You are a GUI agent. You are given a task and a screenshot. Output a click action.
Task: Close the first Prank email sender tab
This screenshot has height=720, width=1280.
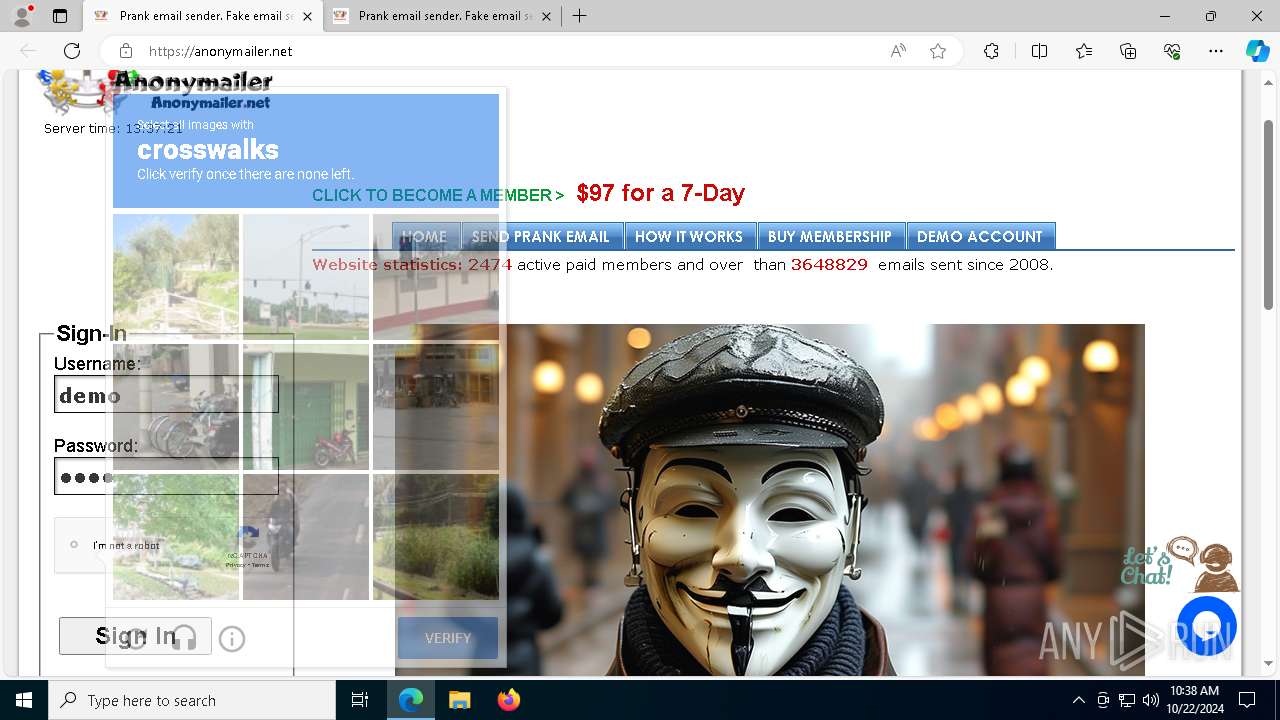pyautogui.click(x=307, y=16)
